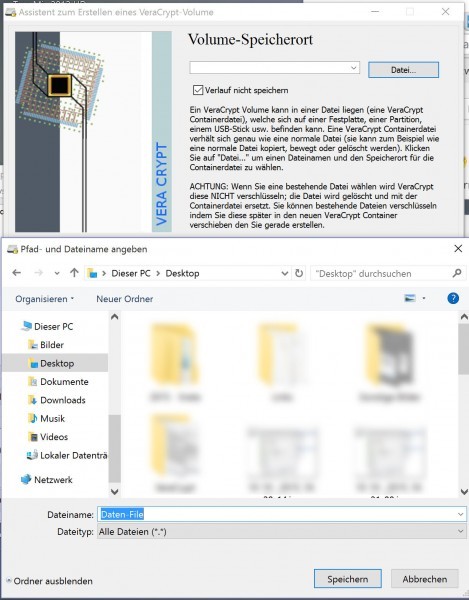469x600 pixels.
Task: Toggle the 'Verlauf nicht speichern' checkbox
Action: point(198,90)
